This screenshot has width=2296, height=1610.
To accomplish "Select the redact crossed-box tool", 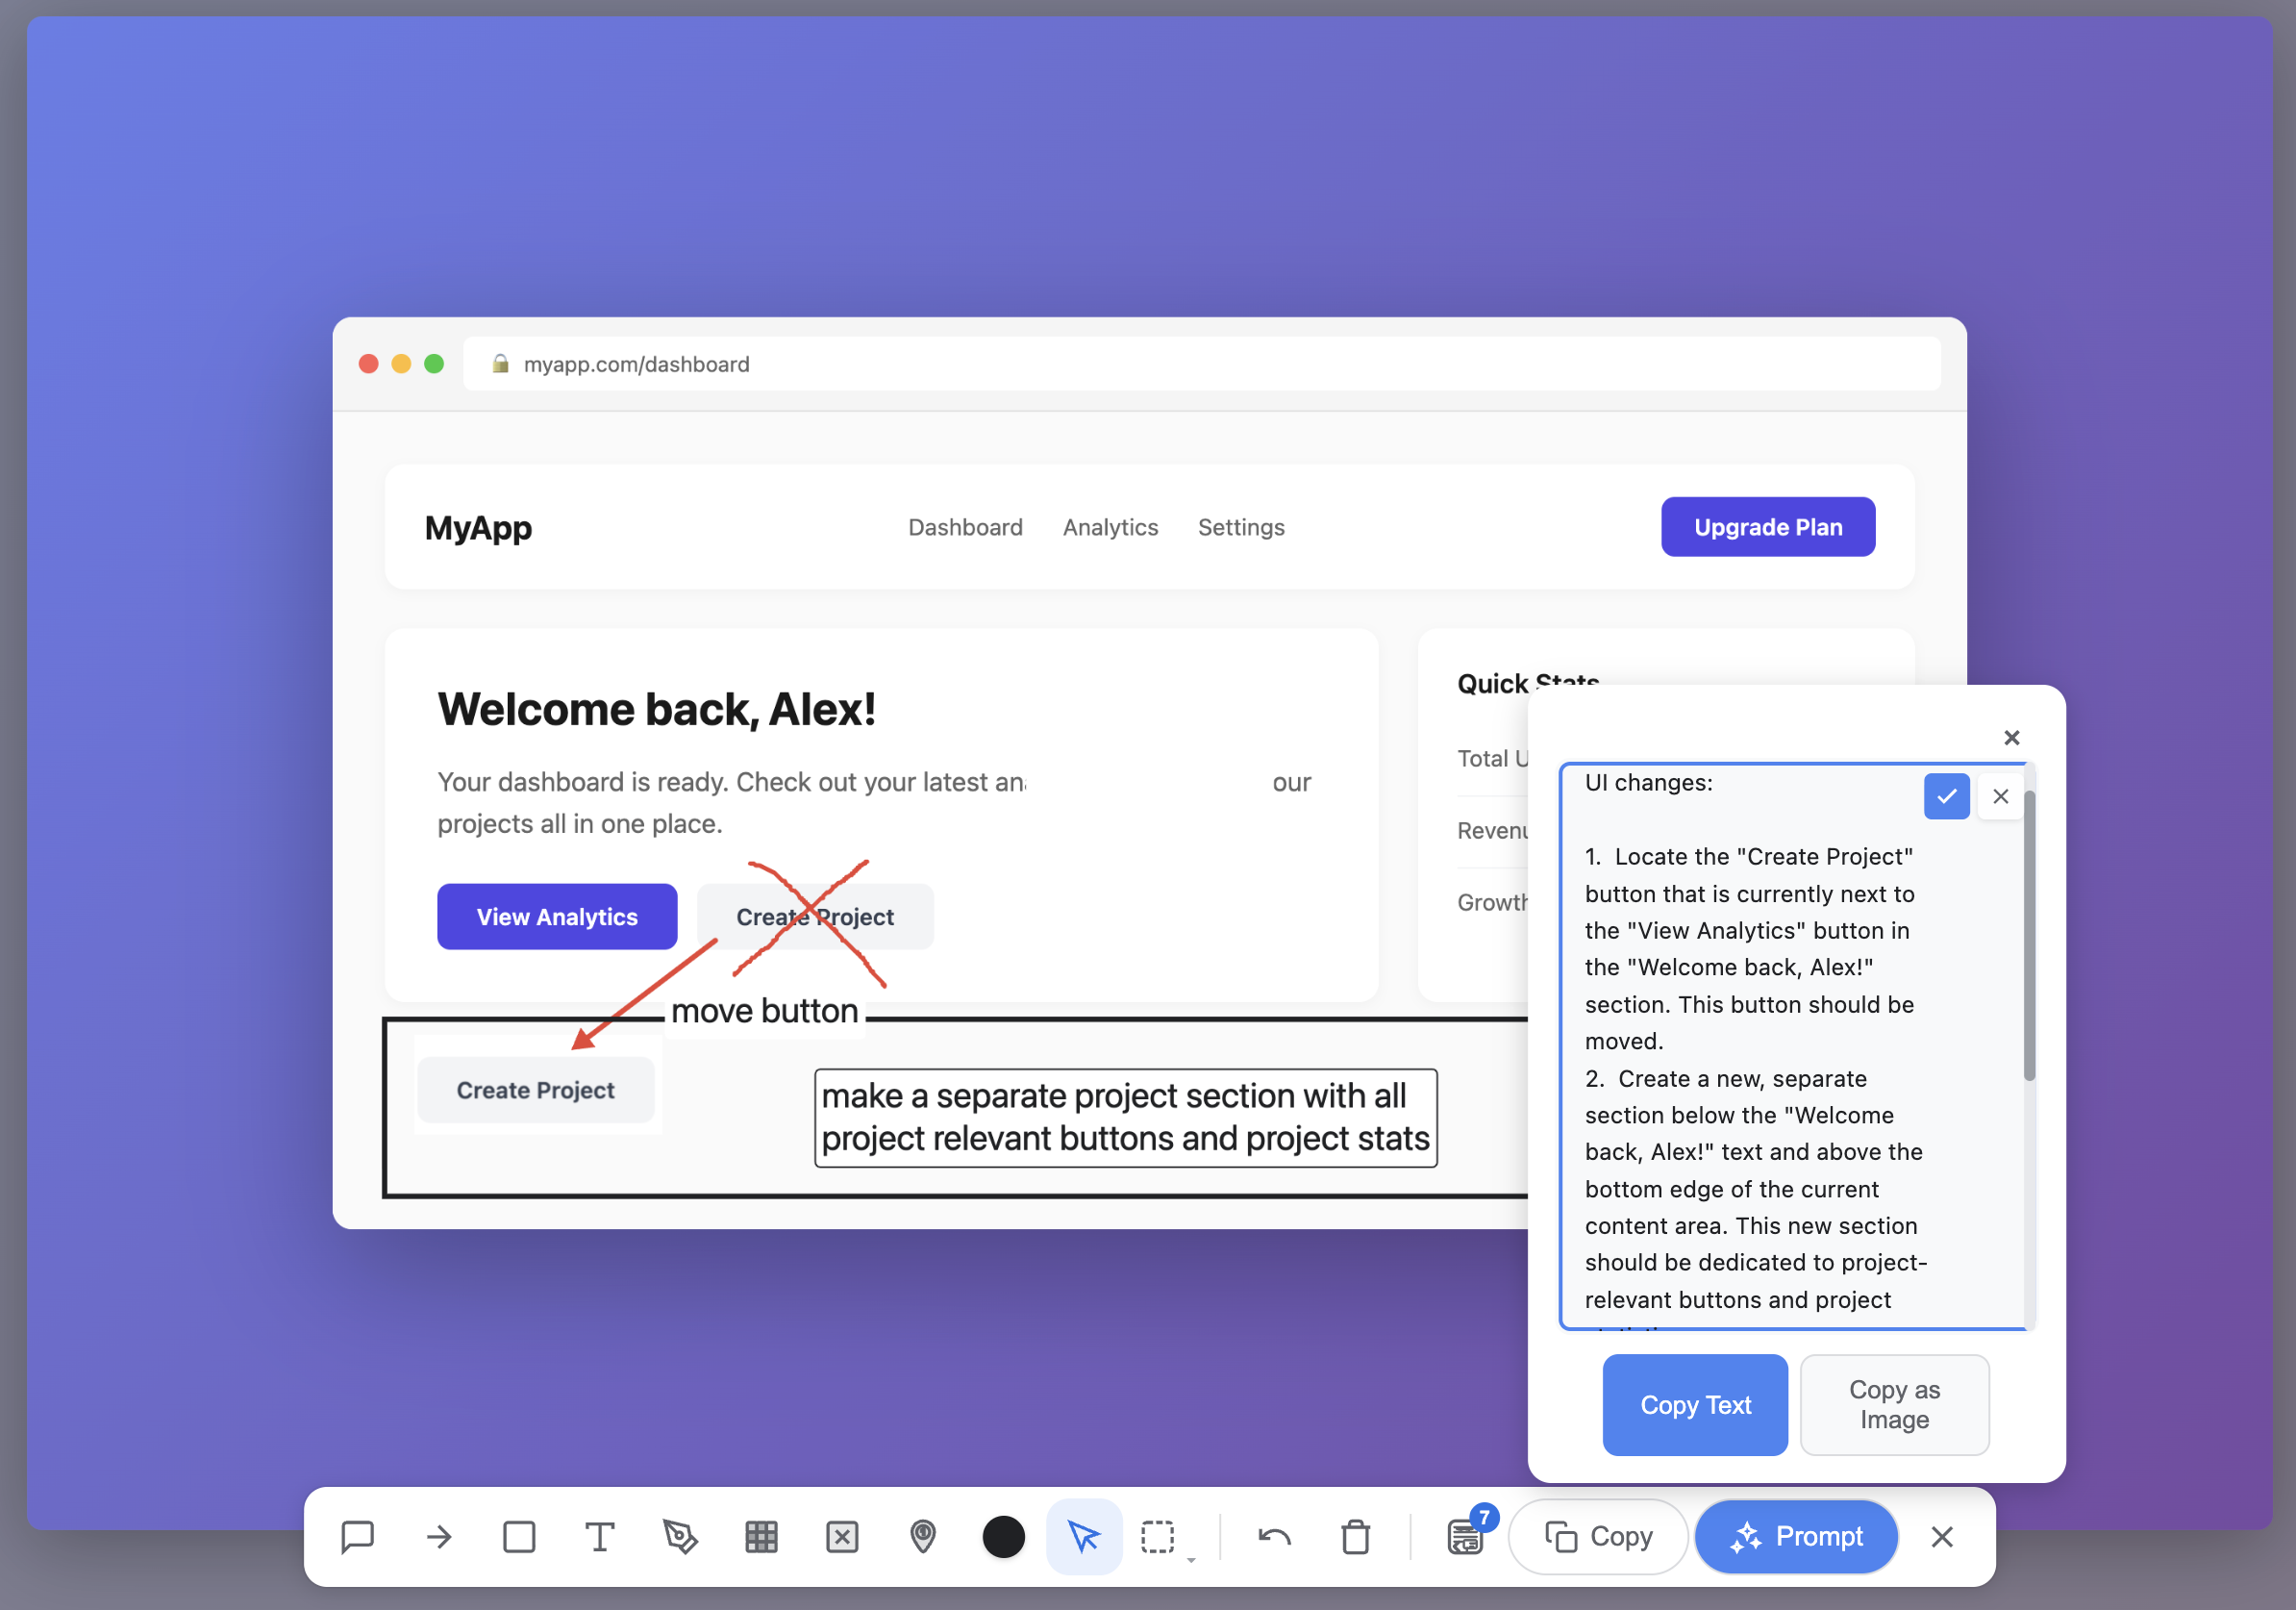I will [842, 1537].
